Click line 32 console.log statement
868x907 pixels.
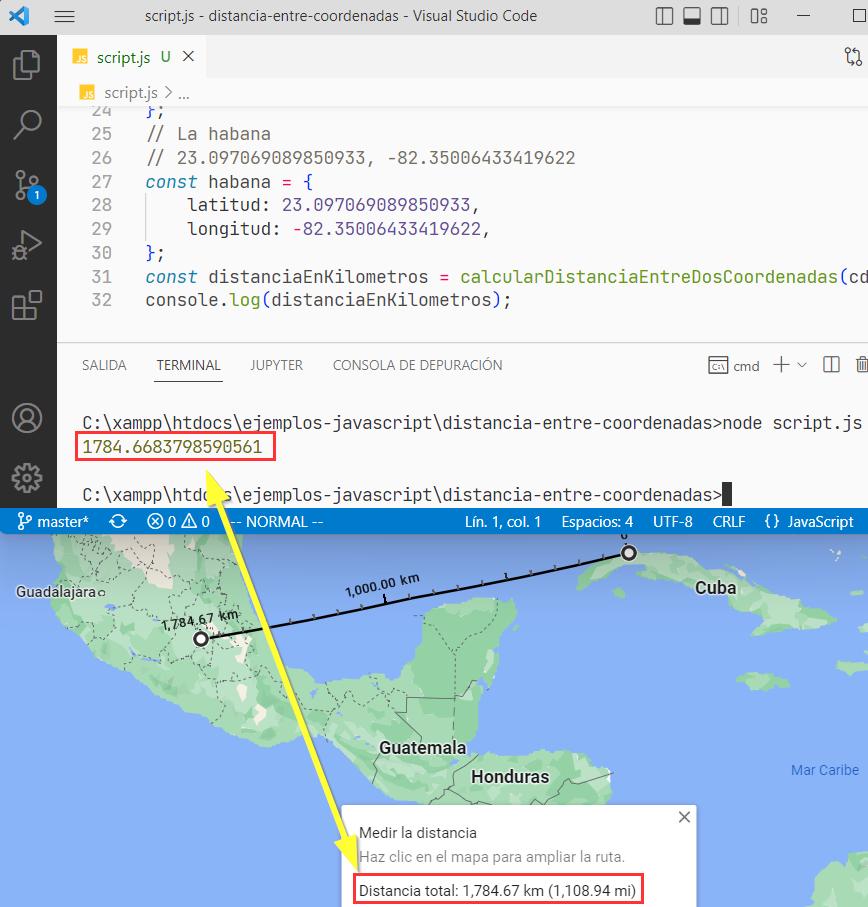328,300
